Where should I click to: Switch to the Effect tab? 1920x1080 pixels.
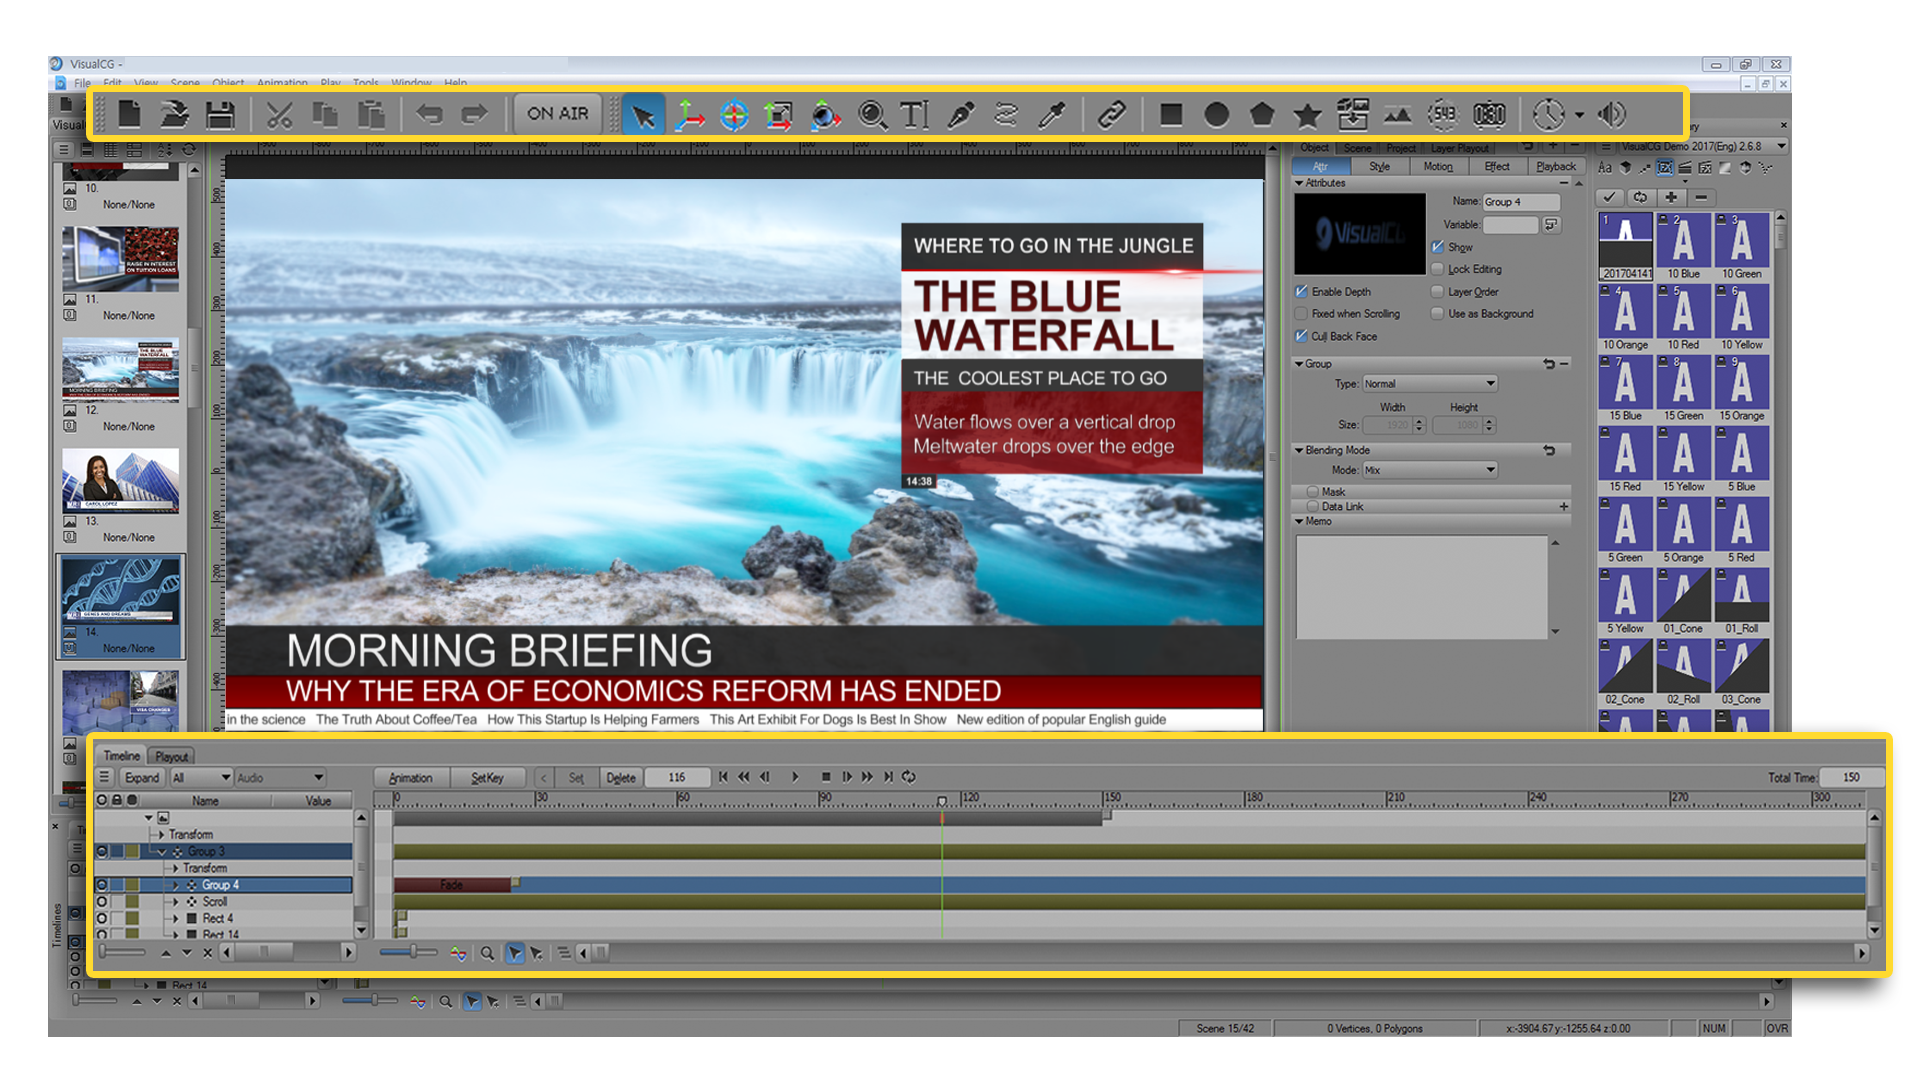[x=1497, y=167]
